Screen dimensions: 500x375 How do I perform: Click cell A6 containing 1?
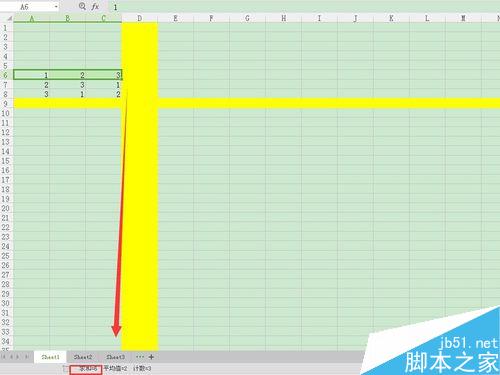(x=32, y=75)
